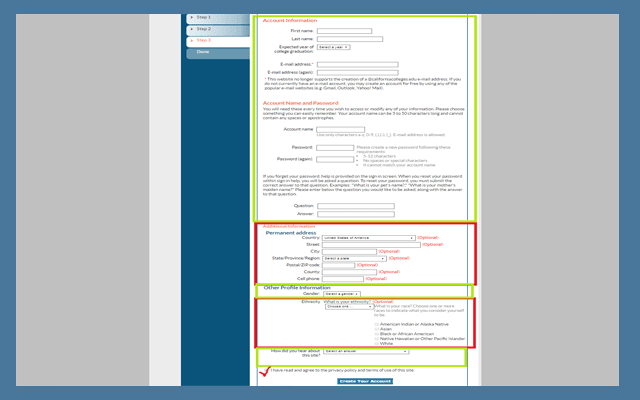Viewport: 640px width, 400px height.
Task: Open the Gender dropdown
Action: [x=342, y=294]
